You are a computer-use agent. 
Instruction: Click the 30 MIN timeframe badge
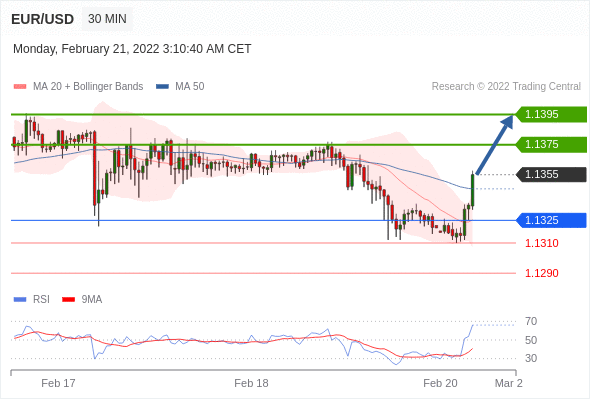pyautogui.click(x=107, y=19)
